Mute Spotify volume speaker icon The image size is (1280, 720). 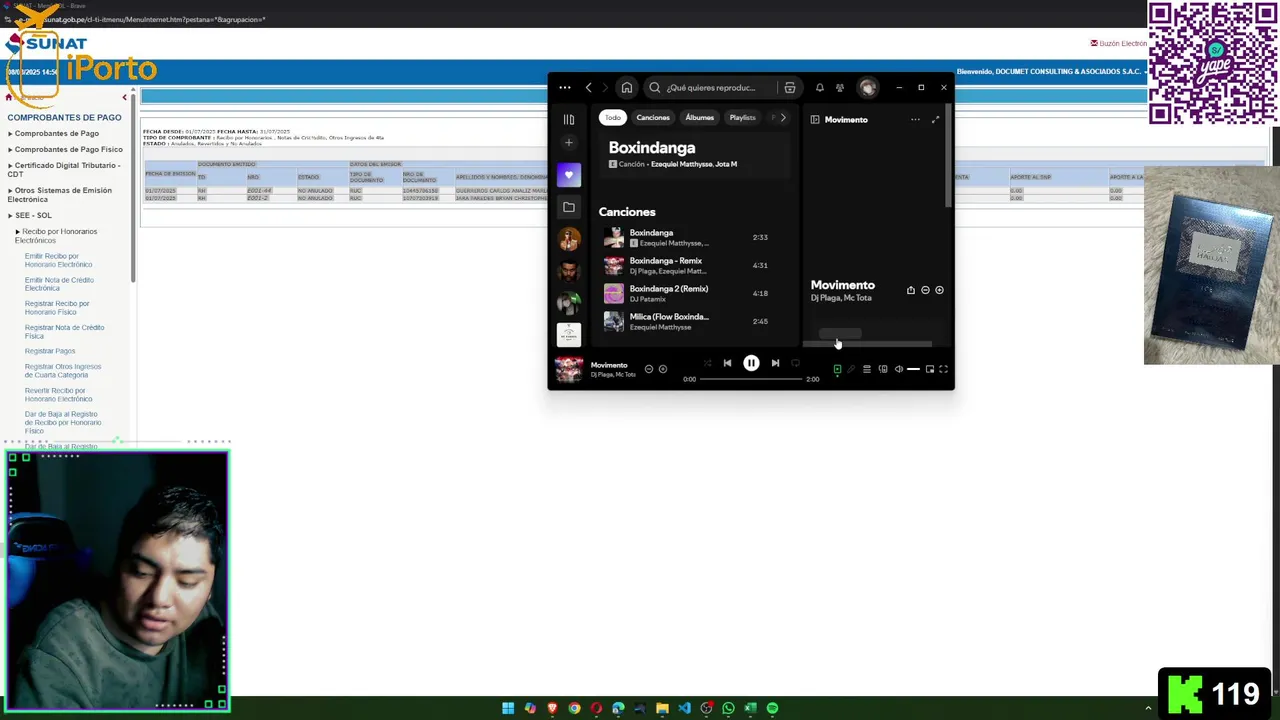pos(898,369)
